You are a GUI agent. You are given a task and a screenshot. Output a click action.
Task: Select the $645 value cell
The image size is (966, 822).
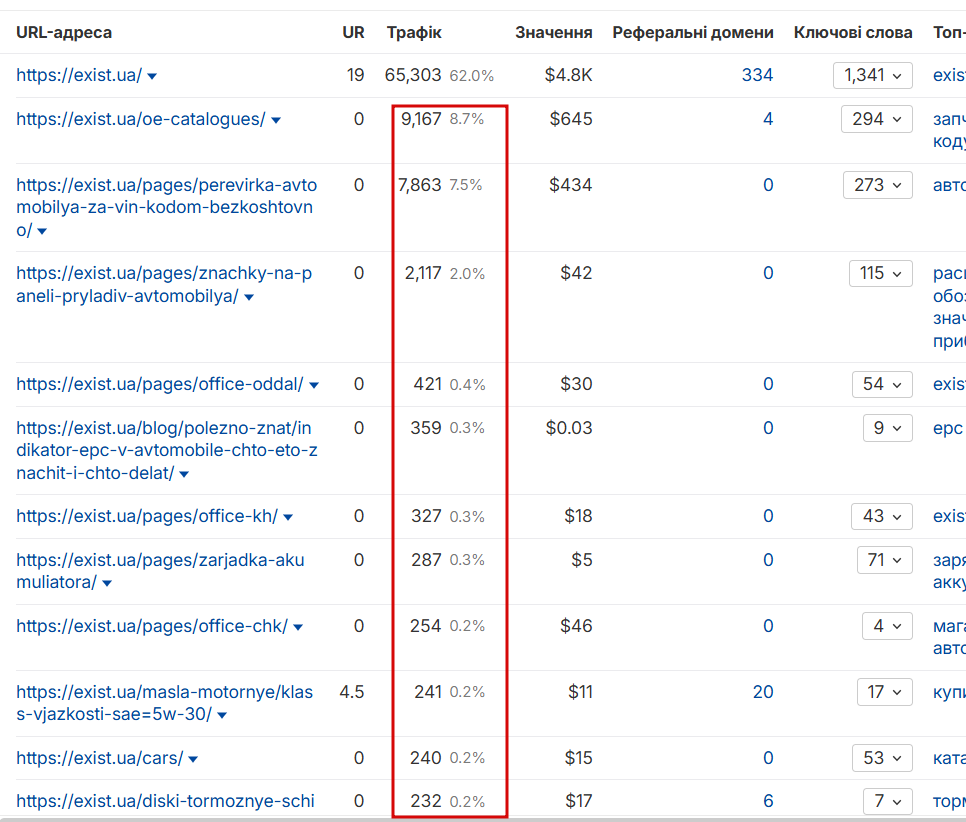point(571,119)
